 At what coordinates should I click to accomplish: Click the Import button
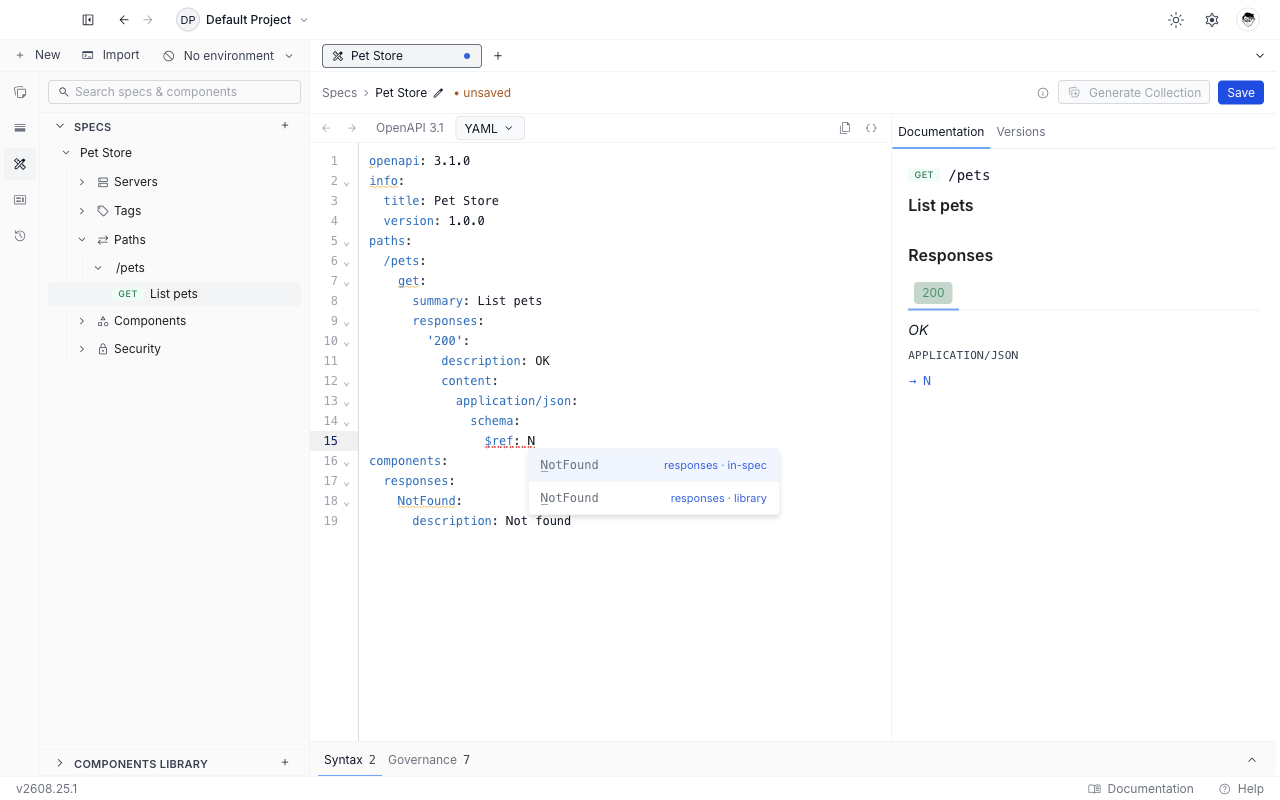pyautogui.click(x=111, y=55)
